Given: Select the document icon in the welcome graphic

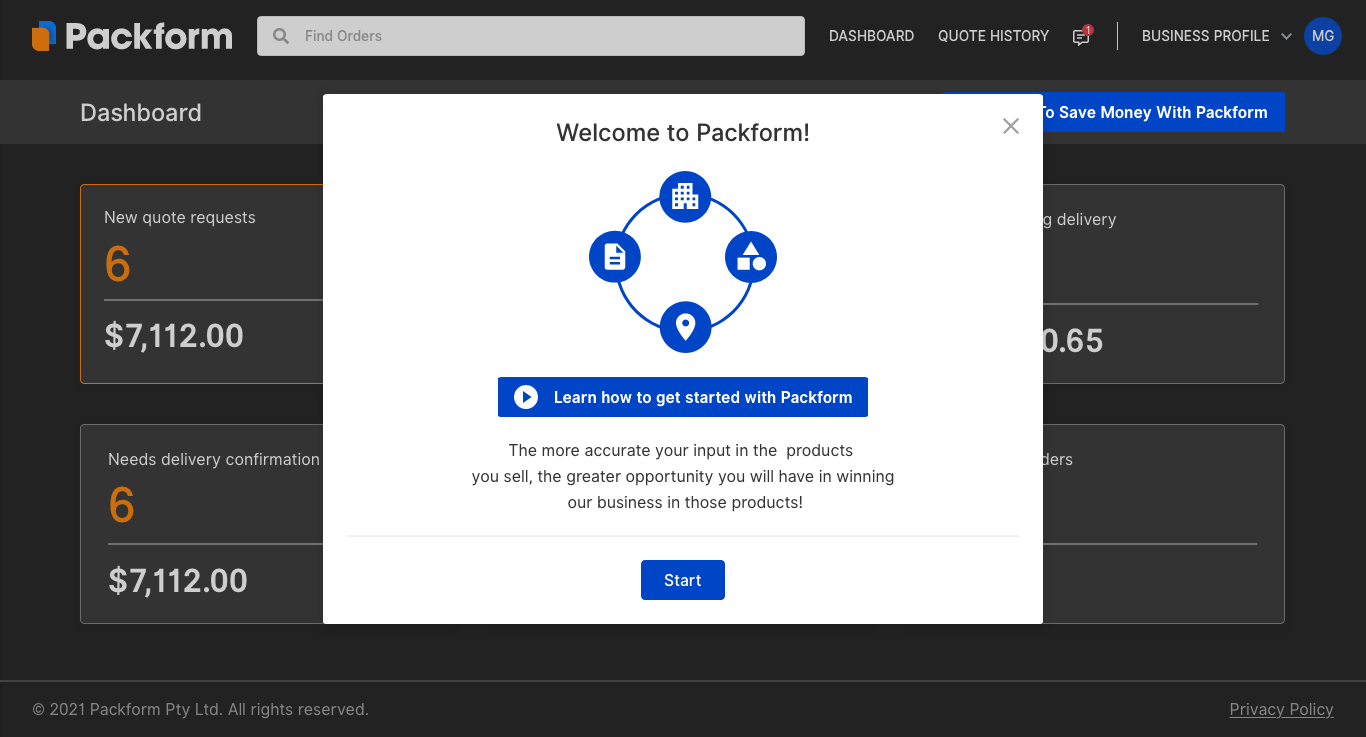Looking at the screenshot, I should click(615, 257).
